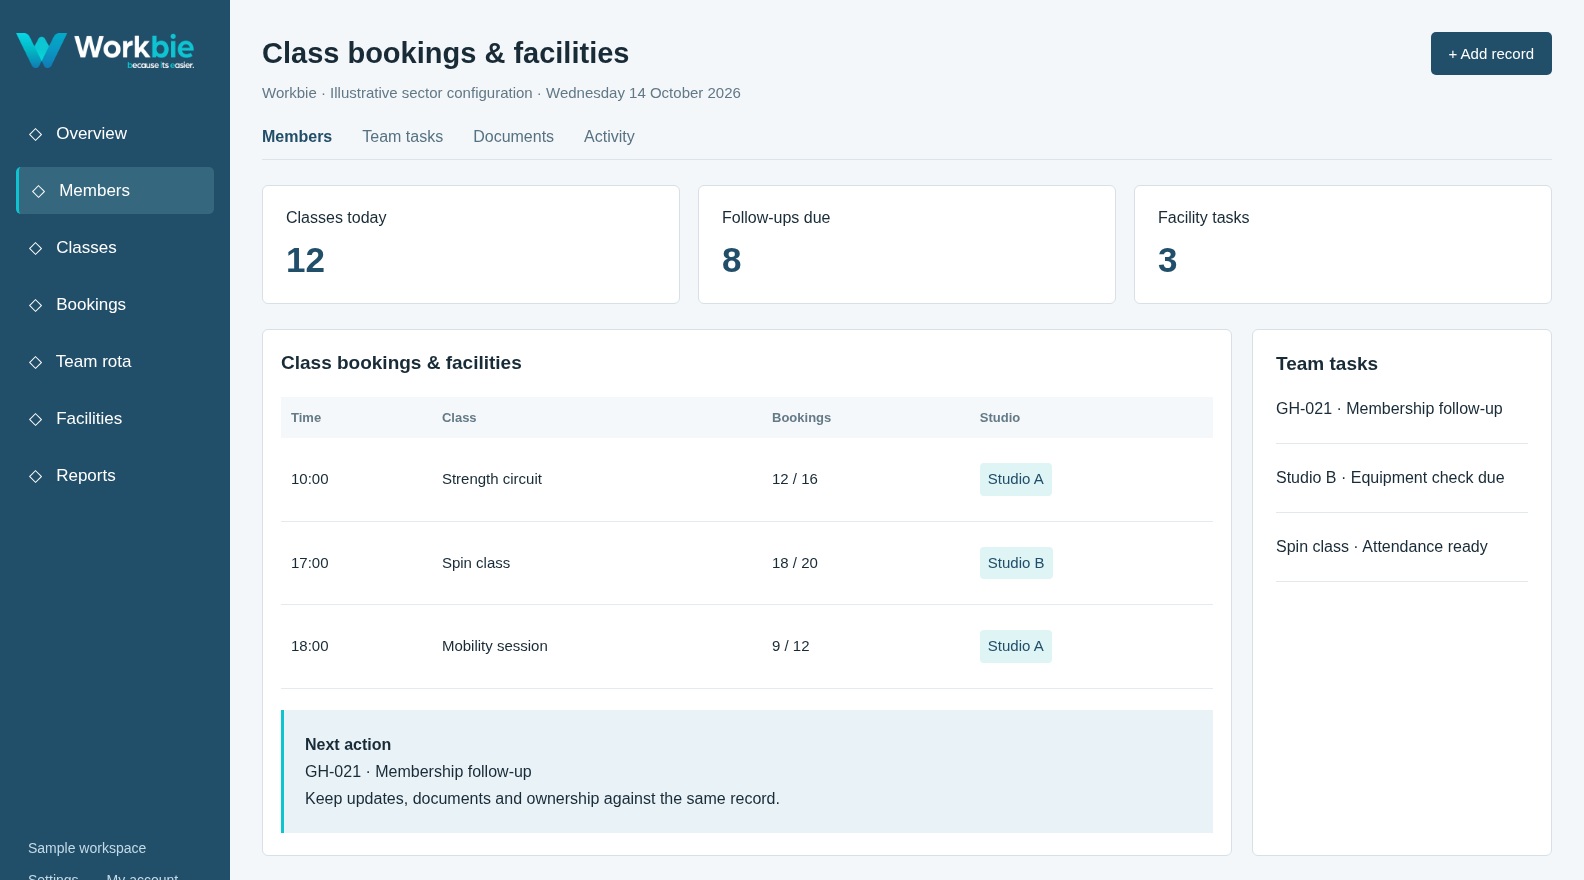The height and width of the screenshot is (880, 1584).
Task: Click the diamond icon beside Team rota
Action: 36,362
